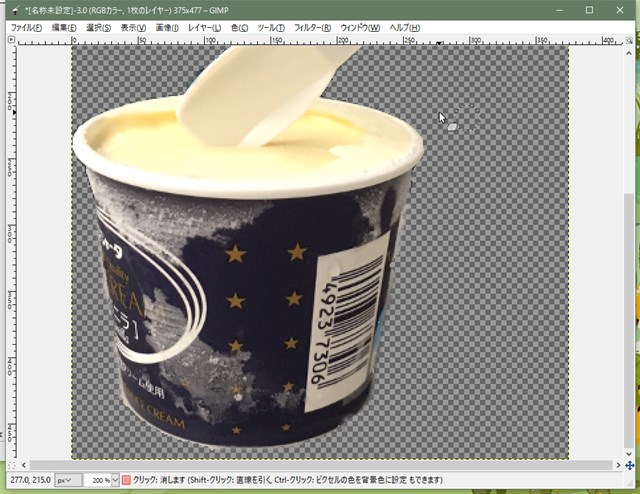Open the px unit dropdown in status bar
Viewport: 640px width, 494px height.
(x=68, y=481)
